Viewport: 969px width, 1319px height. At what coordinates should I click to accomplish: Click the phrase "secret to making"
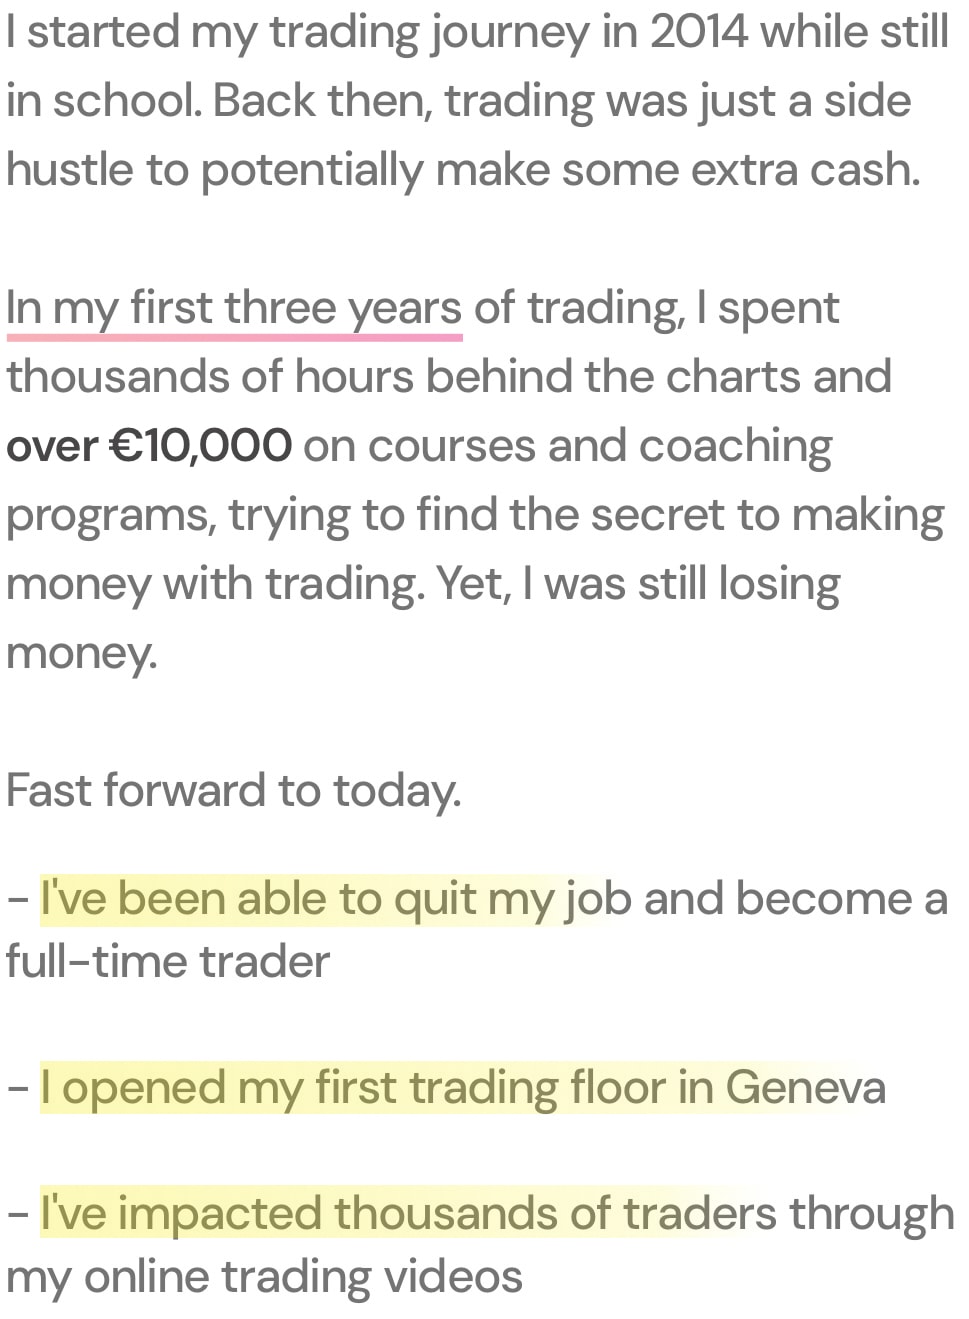pyautogui.click(x=767, y=516)
